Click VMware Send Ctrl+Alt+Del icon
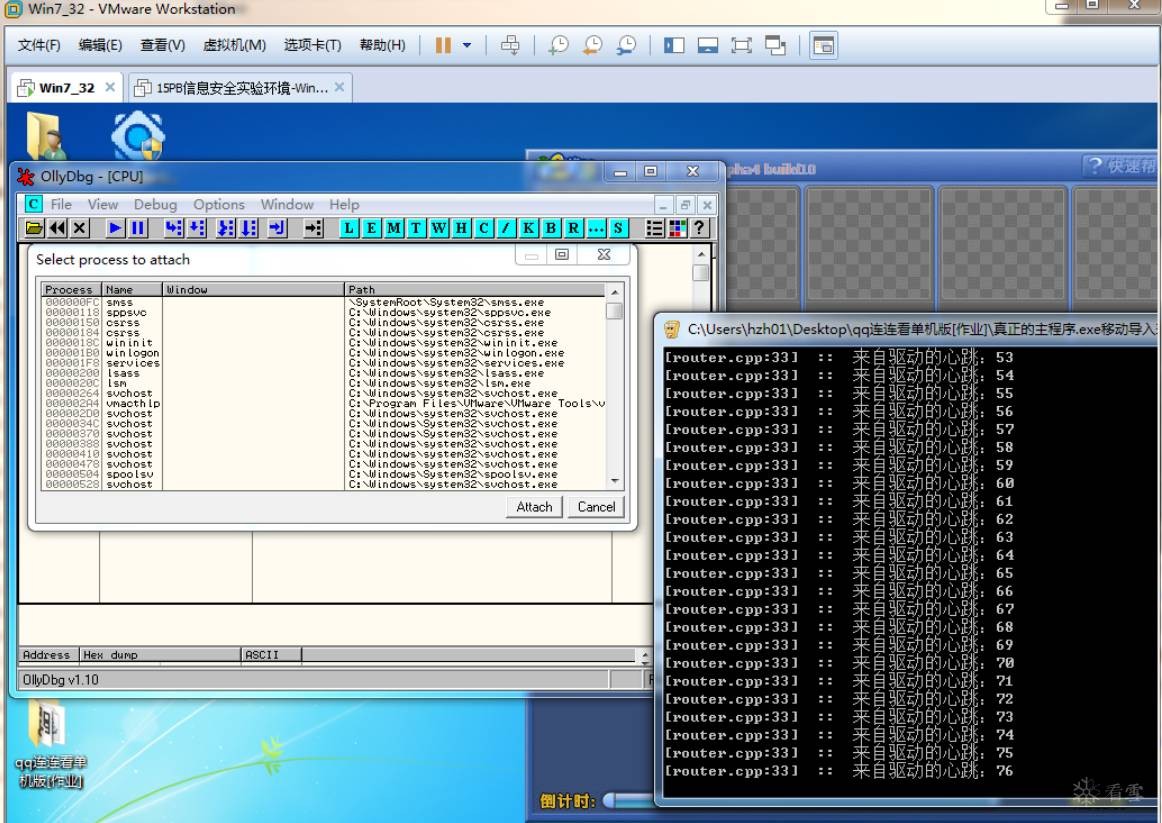The height and width of the screenshot is (823, 1162). pos(510,45)
